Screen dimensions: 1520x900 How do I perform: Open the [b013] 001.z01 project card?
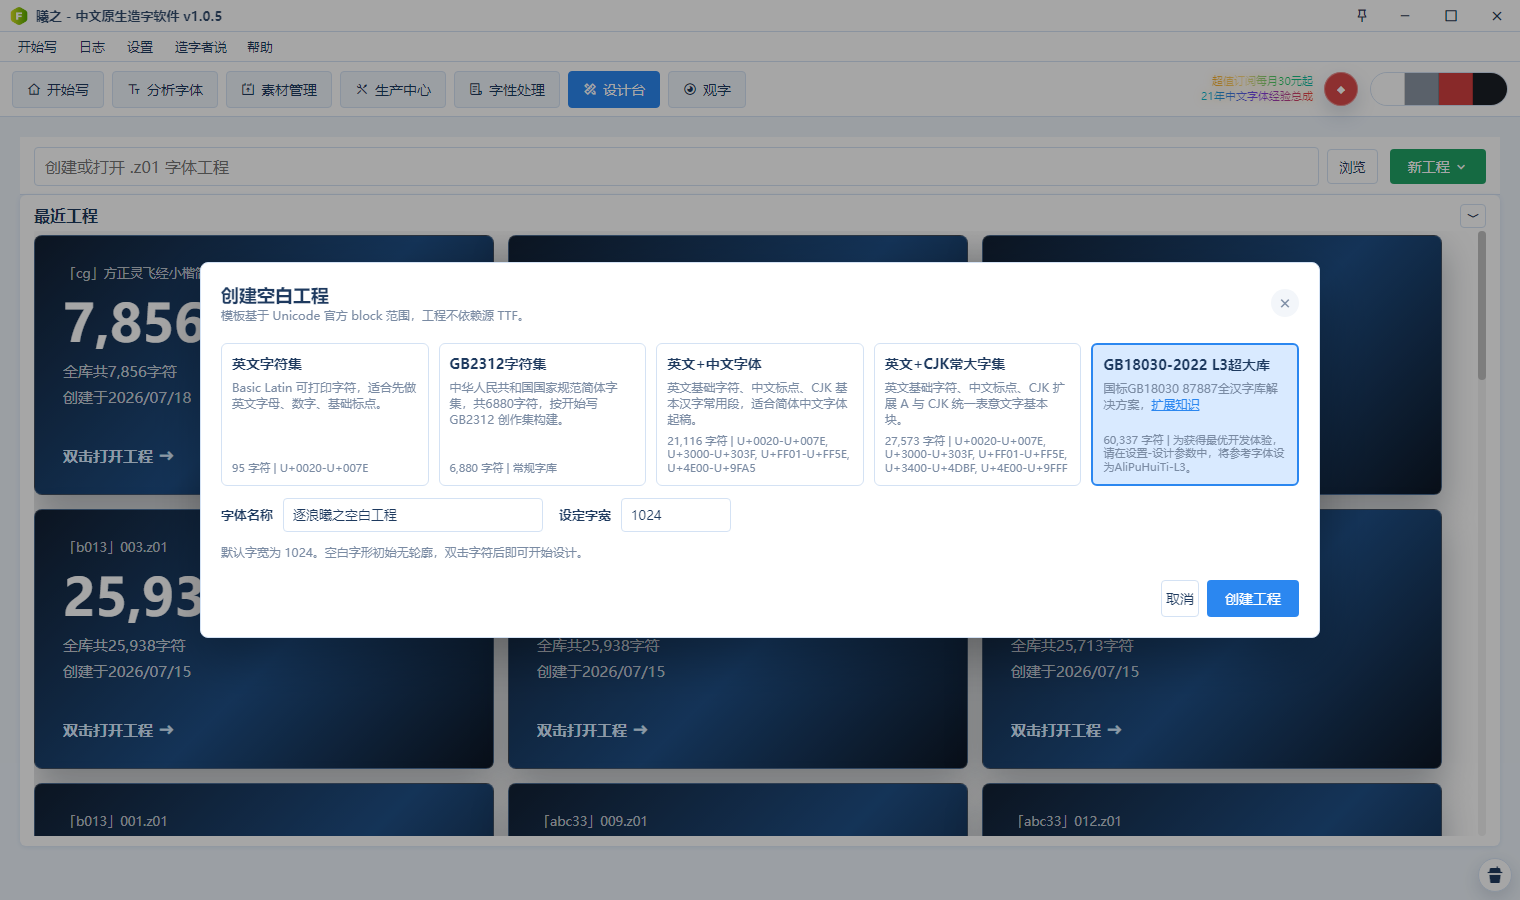point(264,810)
